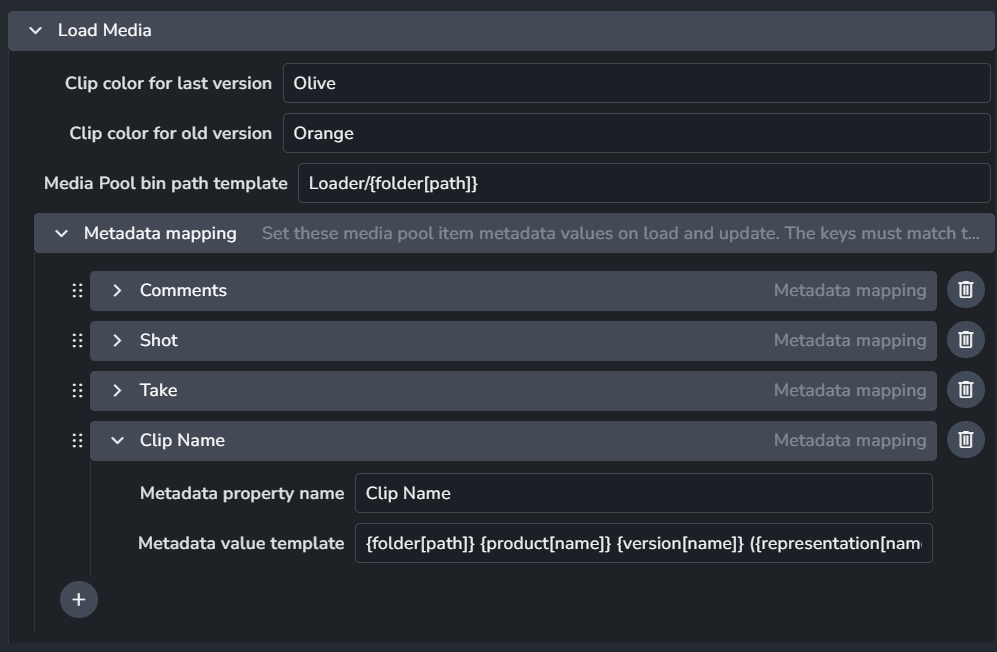The image size is (997, 652).
Task: Click the 'Media Pool bin path template' label
Action: pyautogui.click(x=165, y=183)
